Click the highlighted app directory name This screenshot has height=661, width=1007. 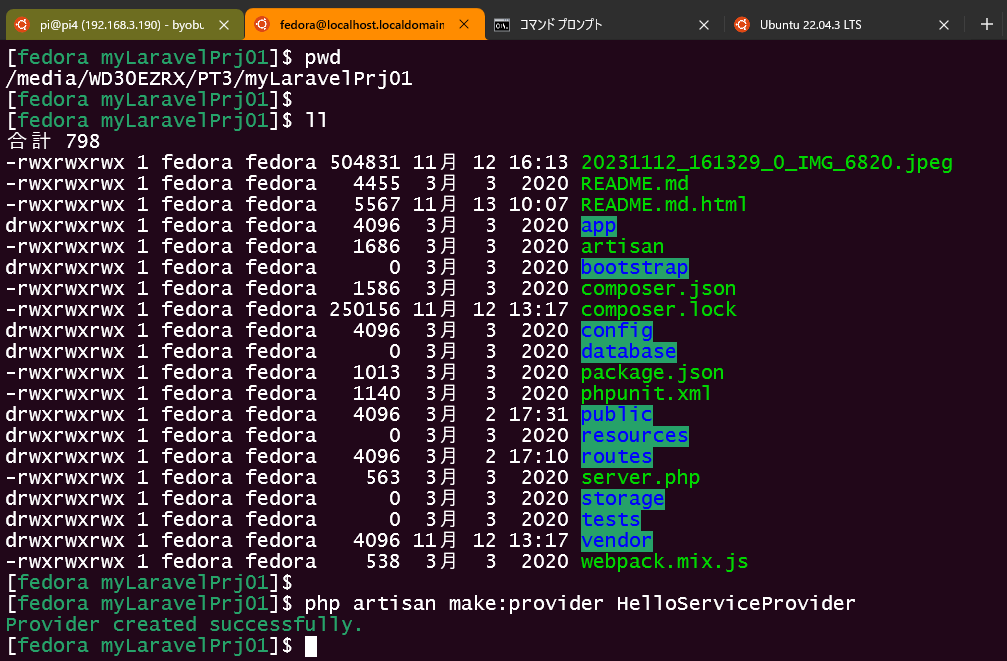tap(598, 225)
